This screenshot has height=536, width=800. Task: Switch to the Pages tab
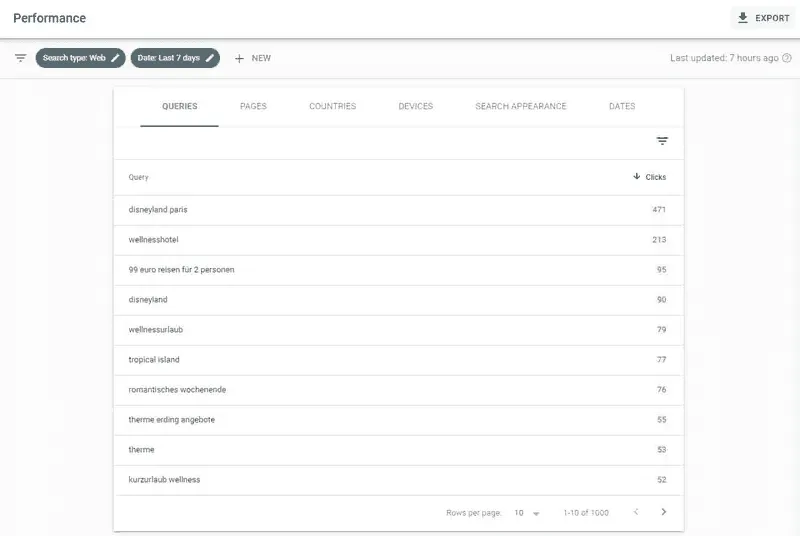coord(253,106)
